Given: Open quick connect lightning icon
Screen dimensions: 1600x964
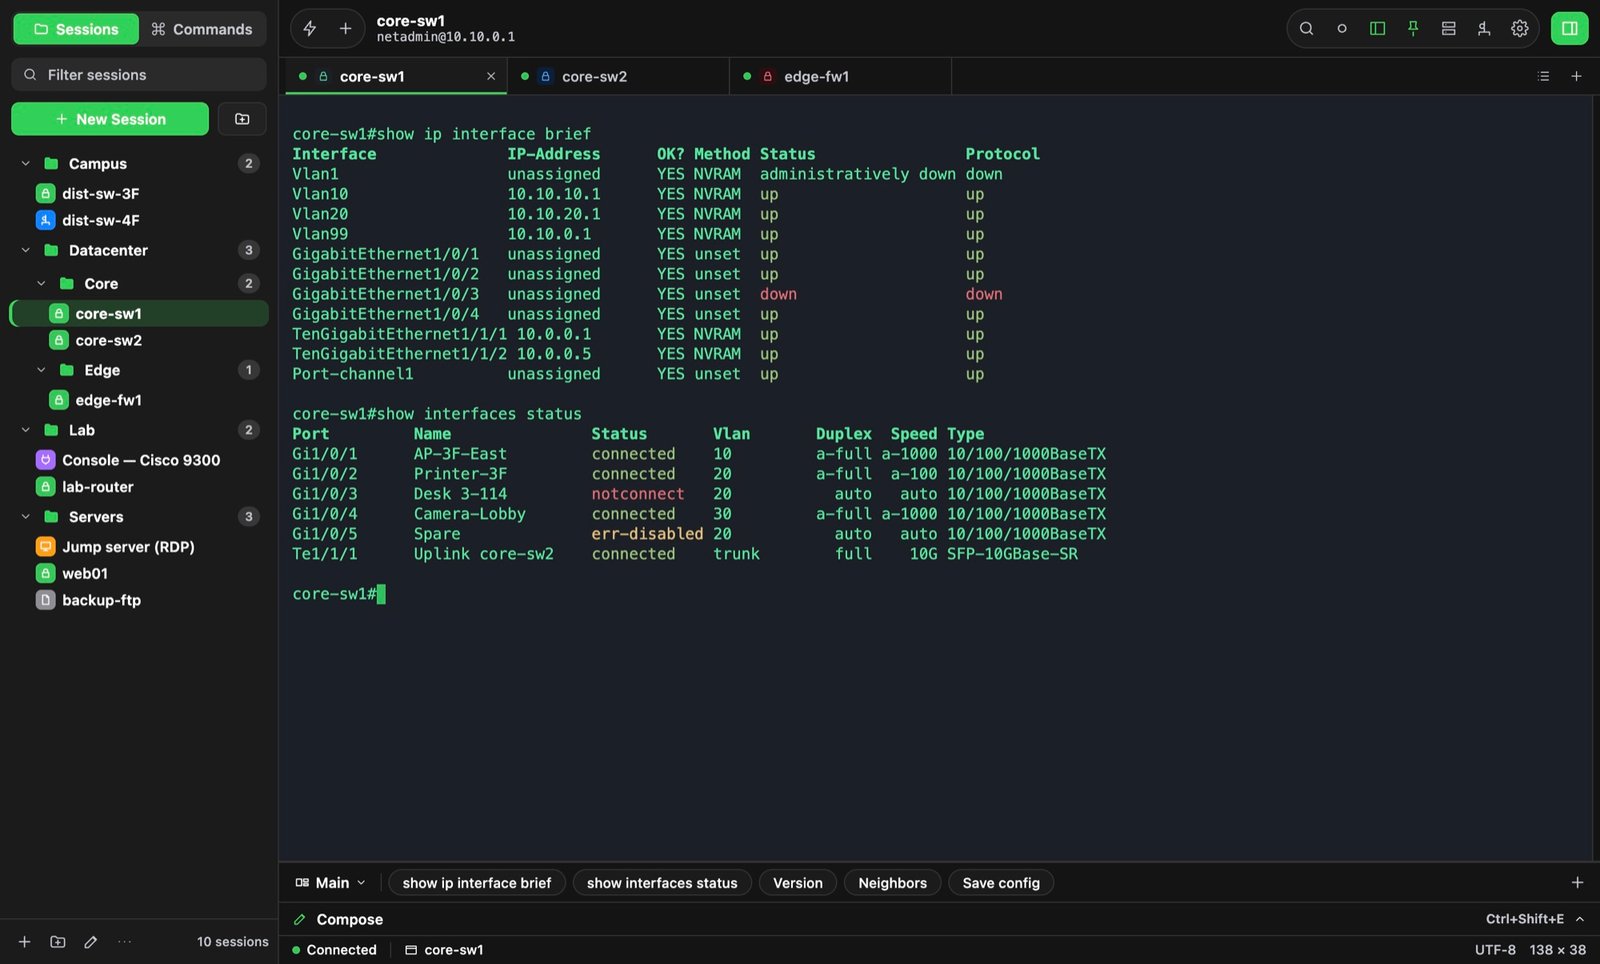Looking at the screenshot, I should pos(310,29).
